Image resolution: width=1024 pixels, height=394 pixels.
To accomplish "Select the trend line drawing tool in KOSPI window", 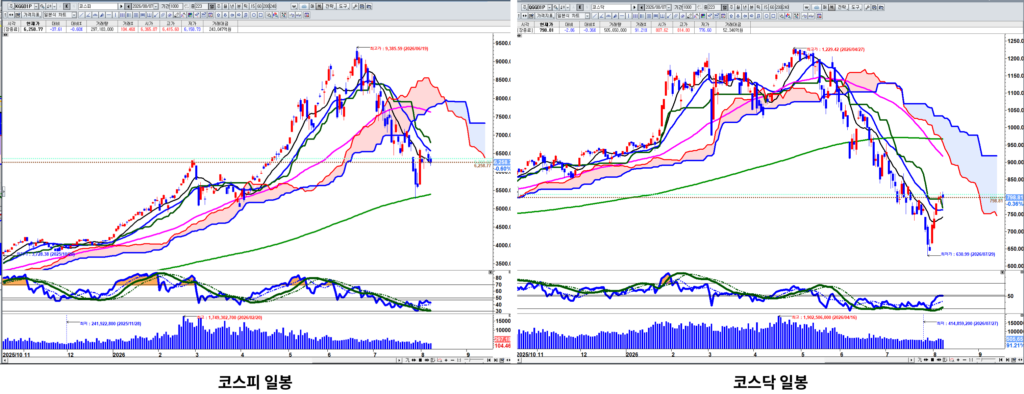I will 82,15.
